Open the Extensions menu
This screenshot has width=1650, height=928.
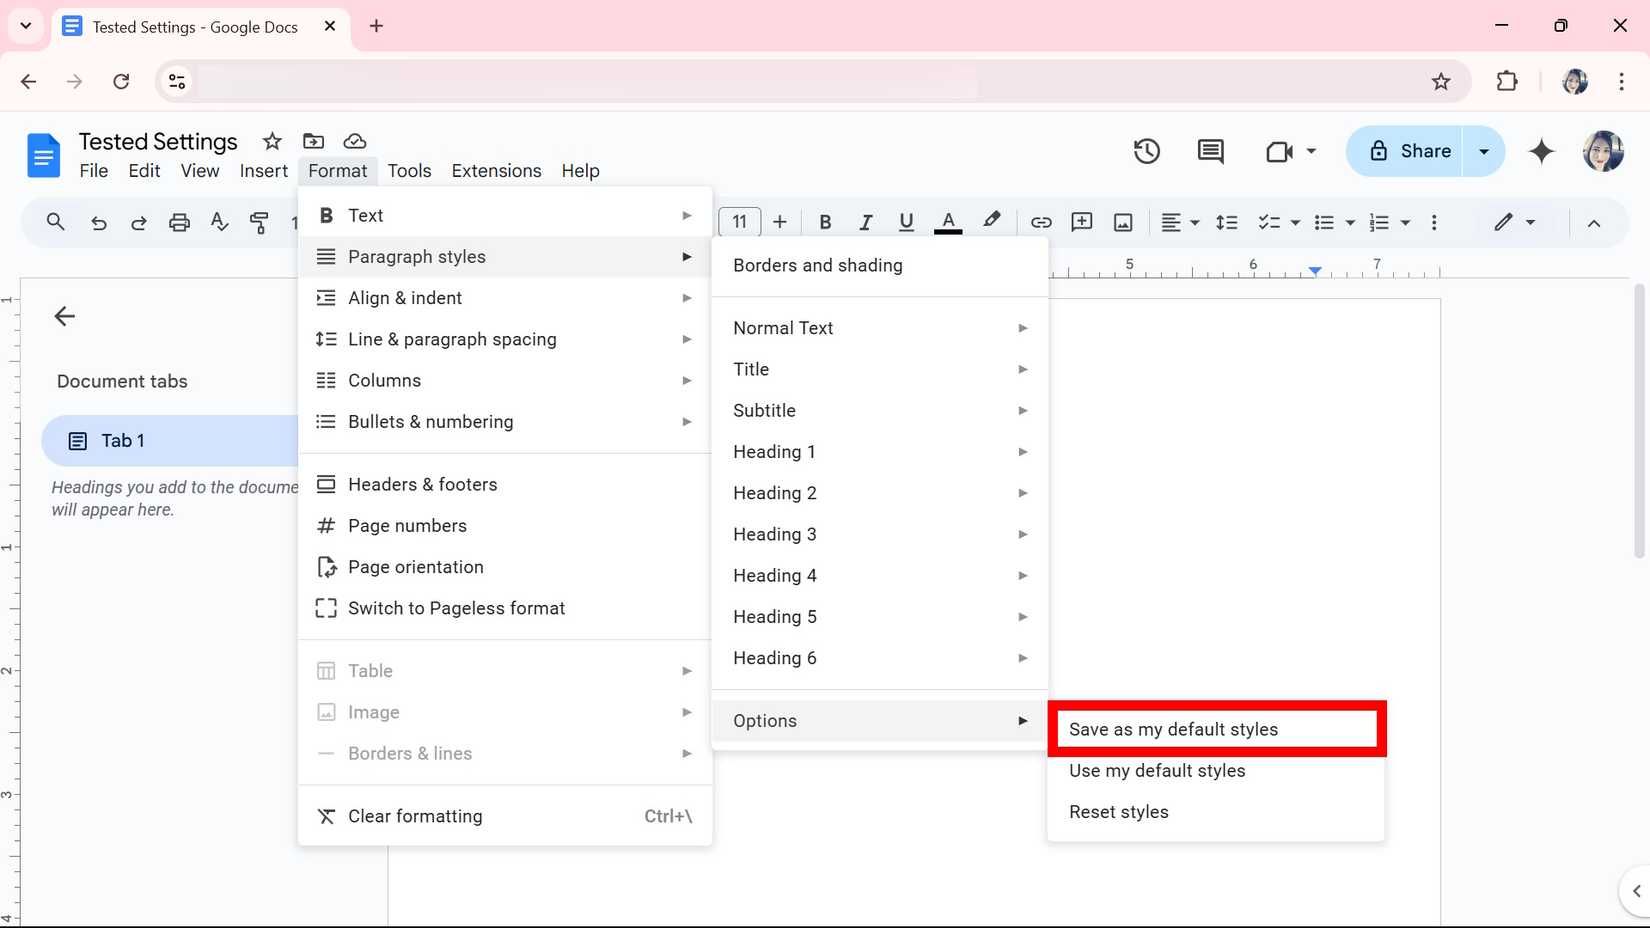(496, 170)
